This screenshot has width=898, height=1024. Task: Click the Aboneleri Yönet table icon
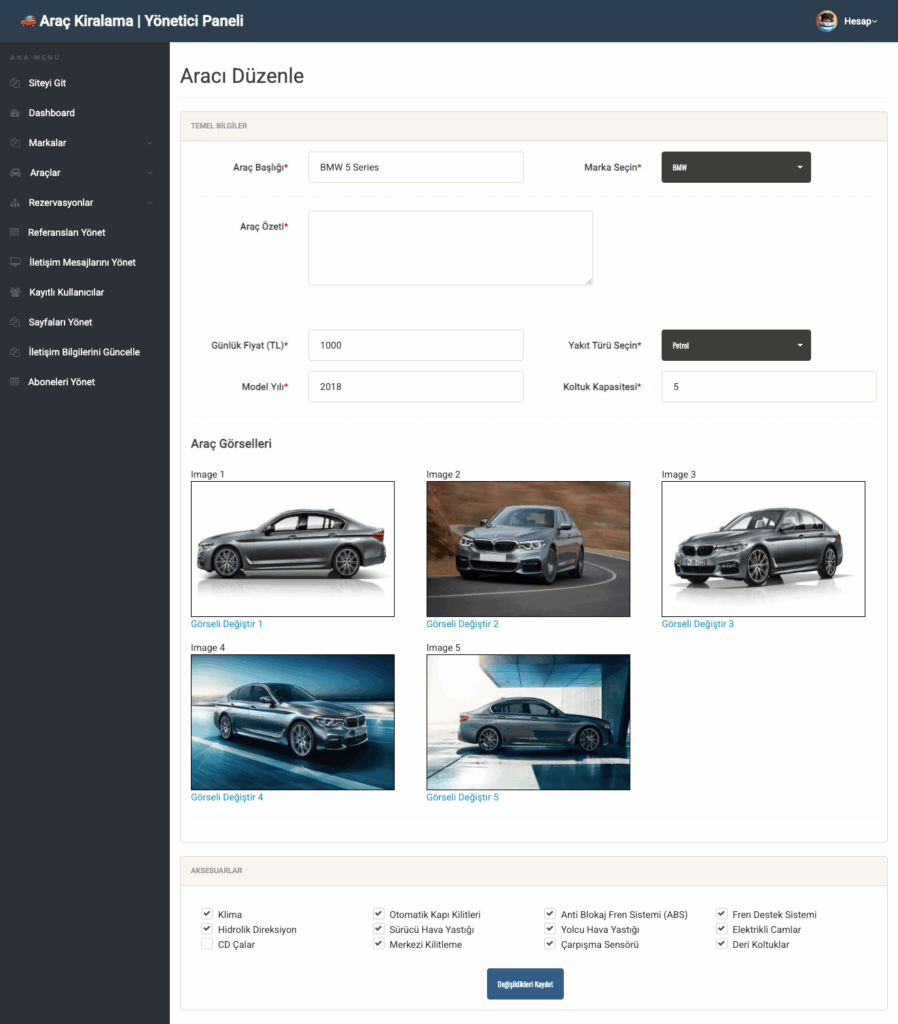[x=15, y=382]
